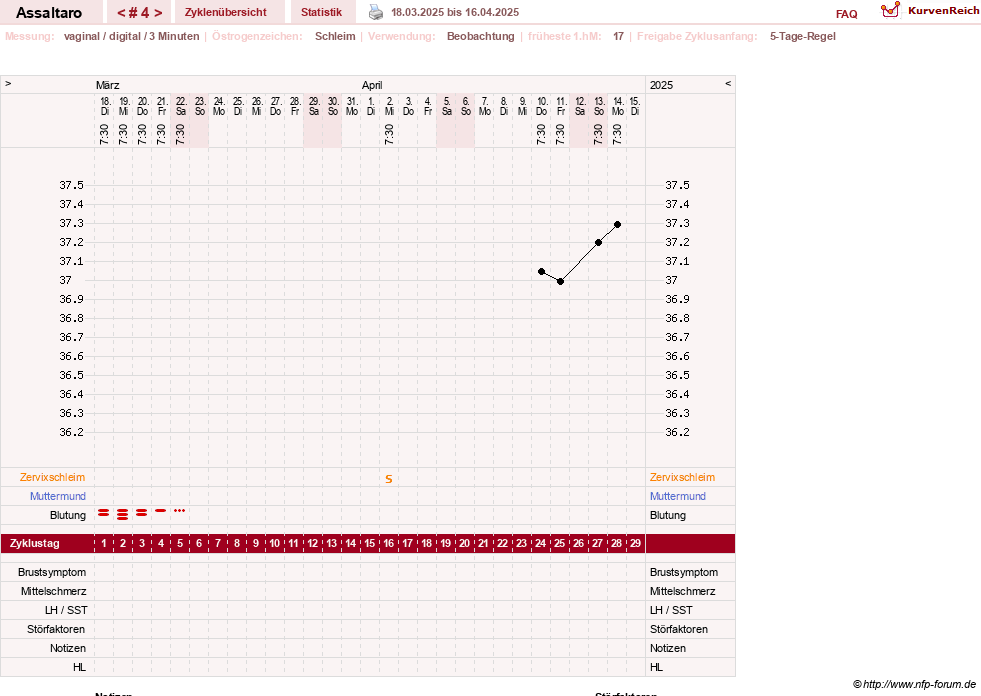Select temperature point on cycle day 24
The image size is (981, 696).
[x=542, y=272]
